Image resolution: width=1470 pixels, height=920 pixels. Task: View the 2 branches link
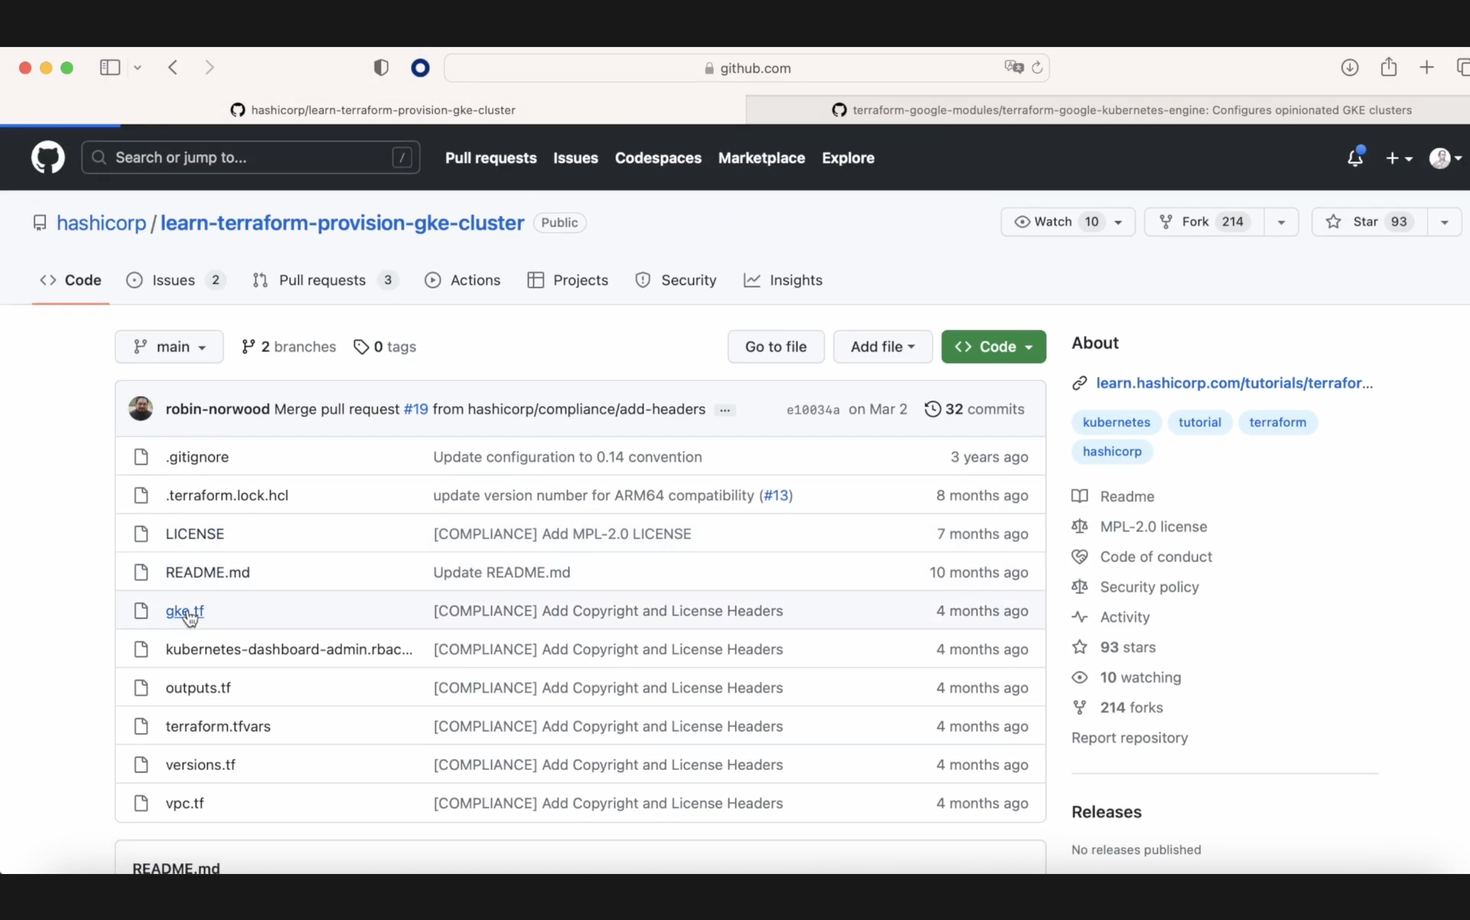pos(289,347)
